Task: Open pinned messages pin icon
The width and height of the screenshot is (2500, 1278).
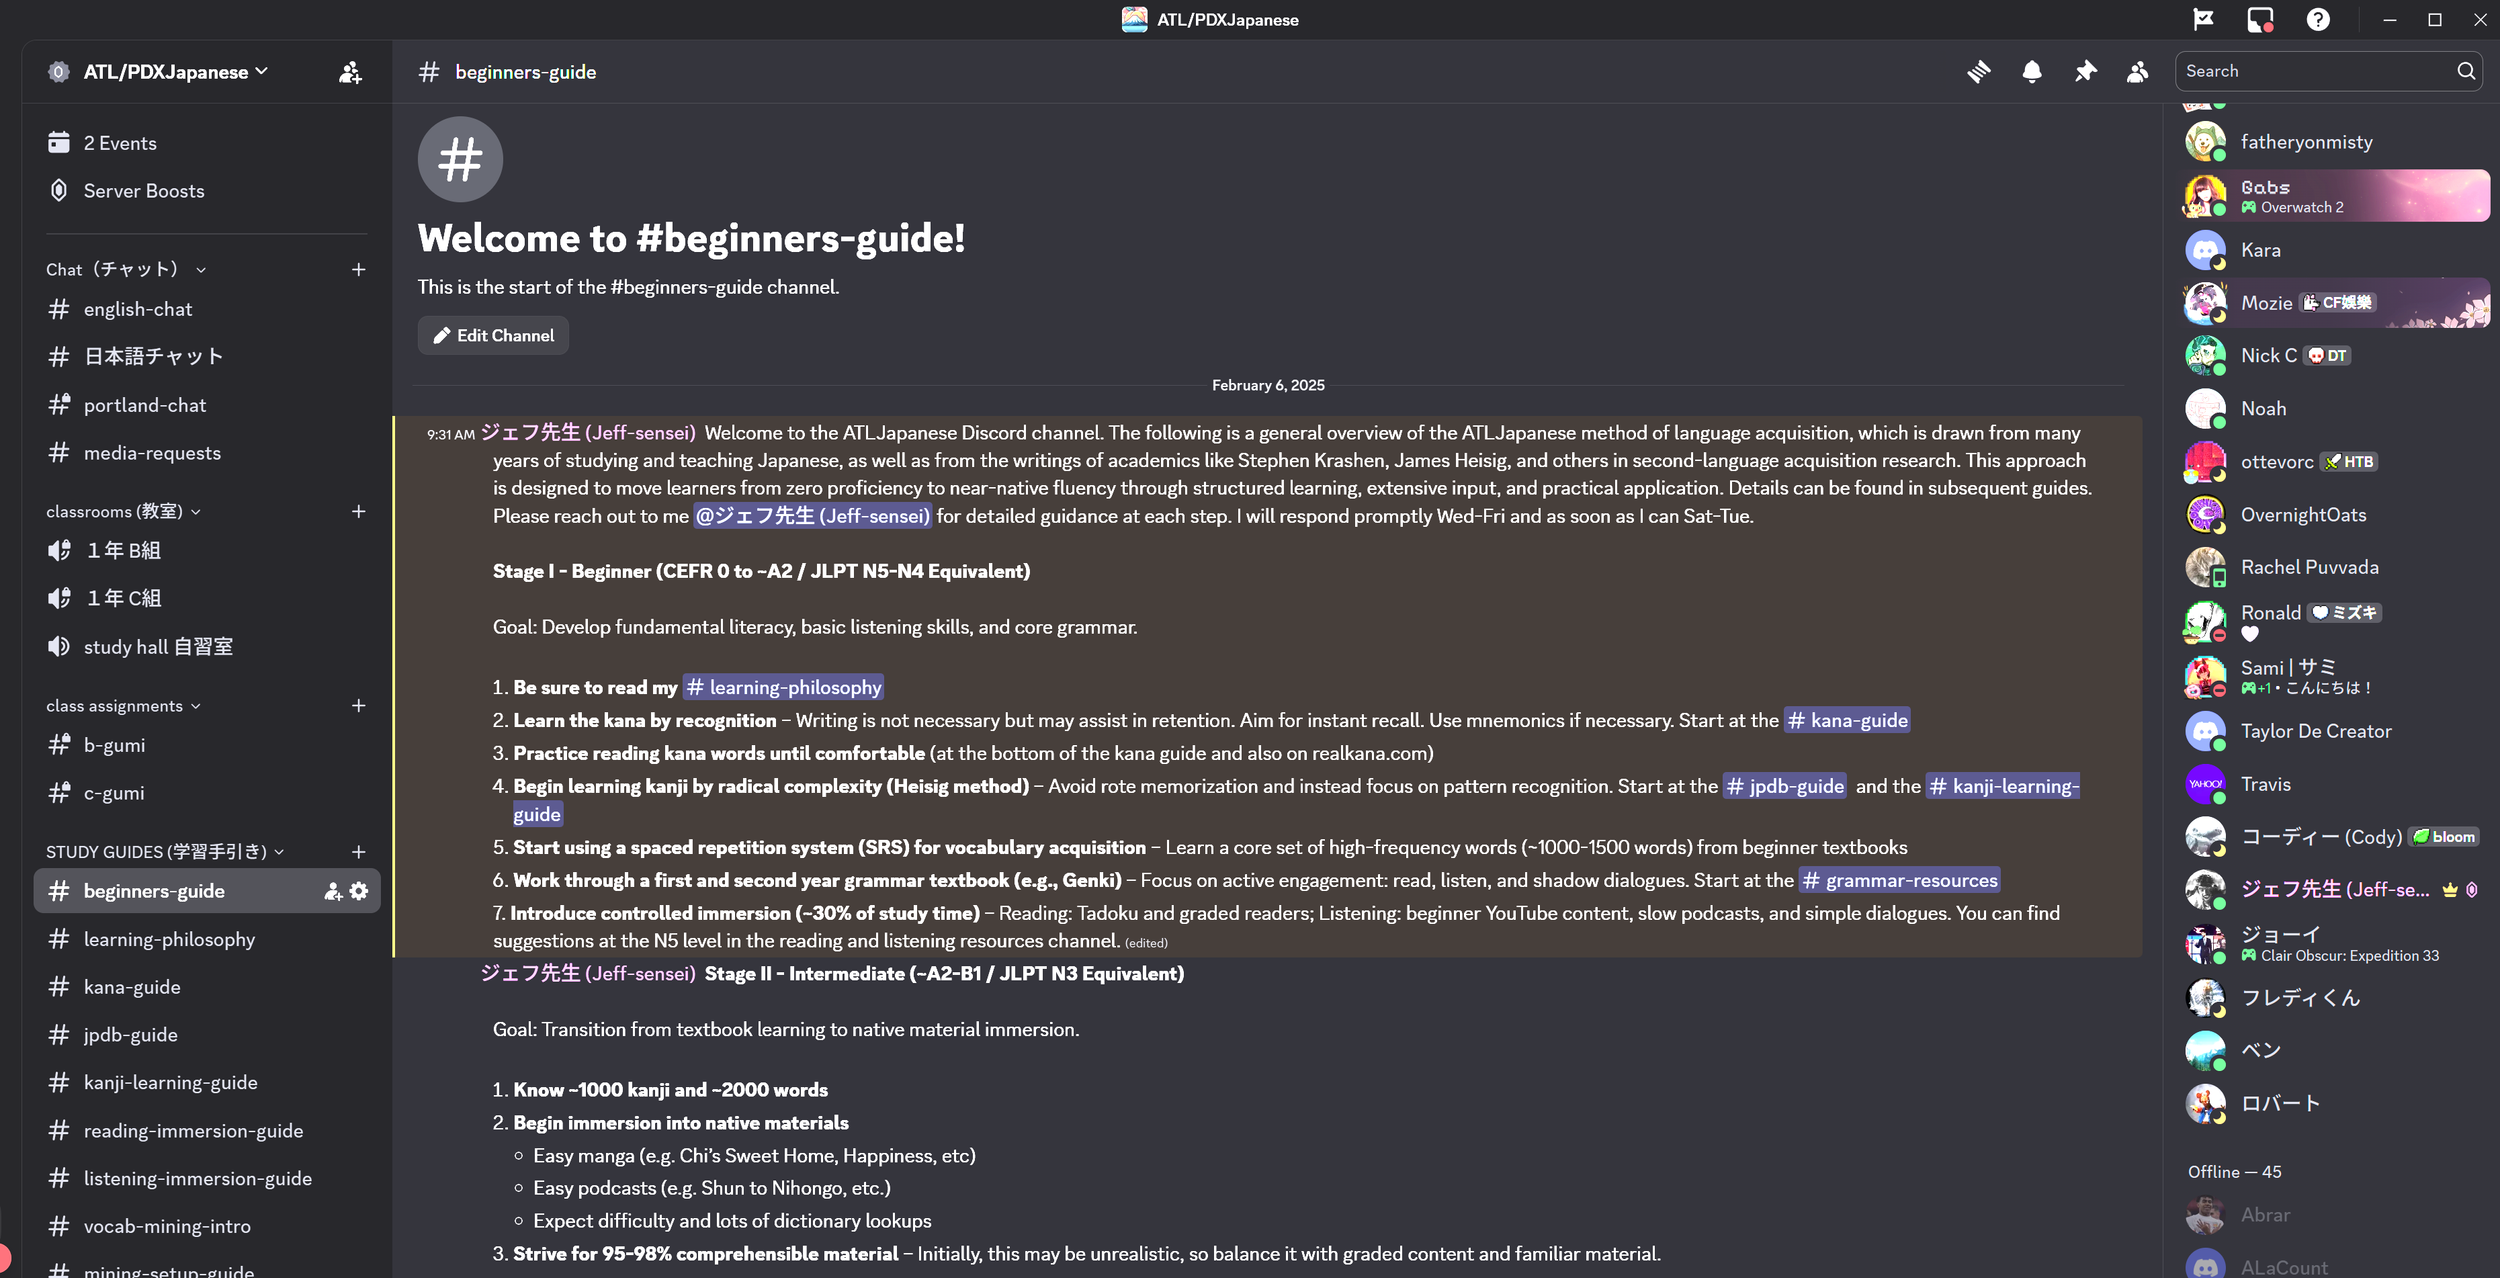Action: (2085, 72)
